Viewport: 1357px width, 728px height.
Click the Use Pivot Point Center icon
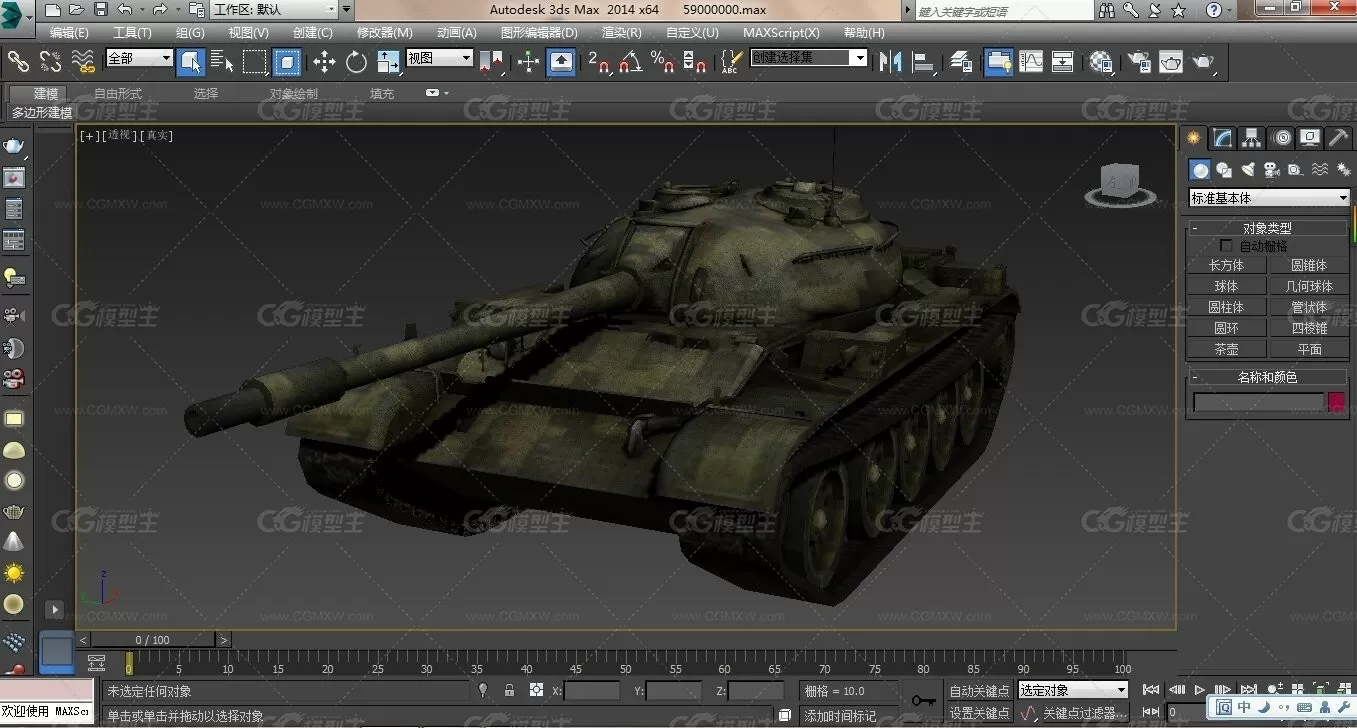(x=491, y=62)
